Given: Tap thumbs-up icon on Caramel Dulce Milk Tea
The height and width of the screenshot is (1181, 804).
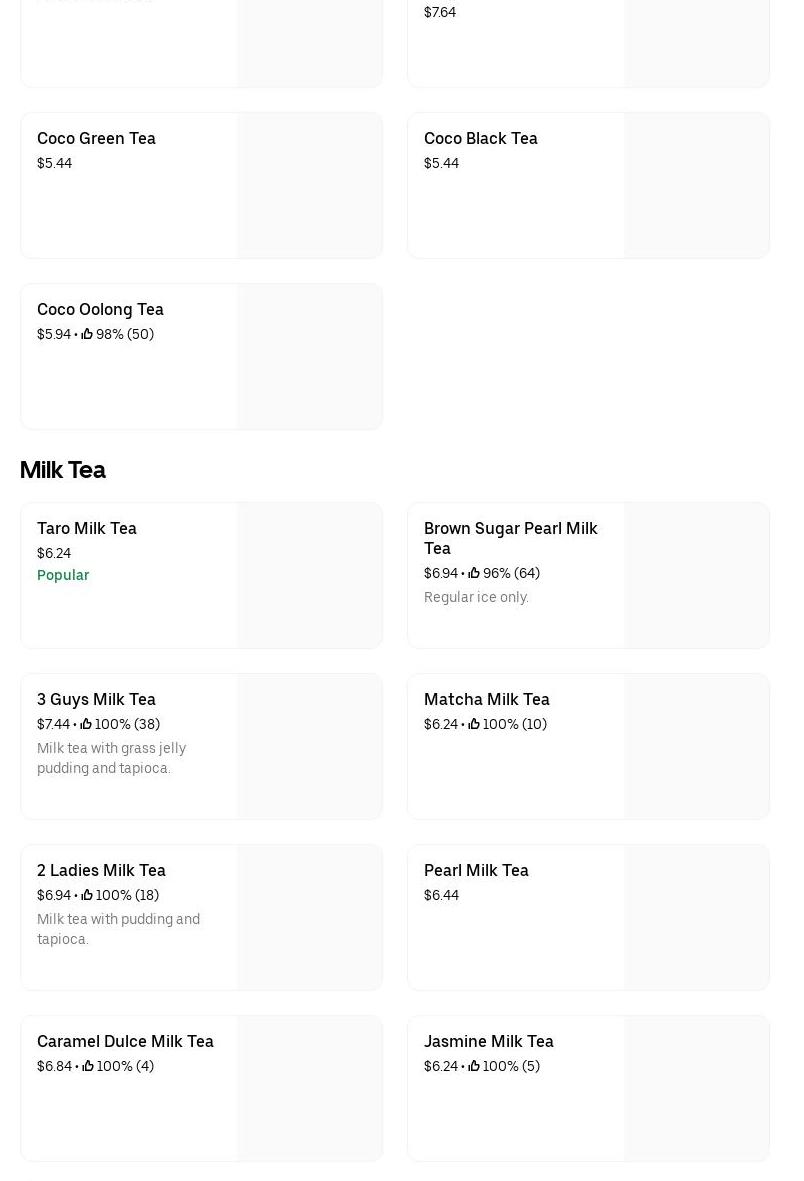Looking at the screenshot, I should 88,1066.
